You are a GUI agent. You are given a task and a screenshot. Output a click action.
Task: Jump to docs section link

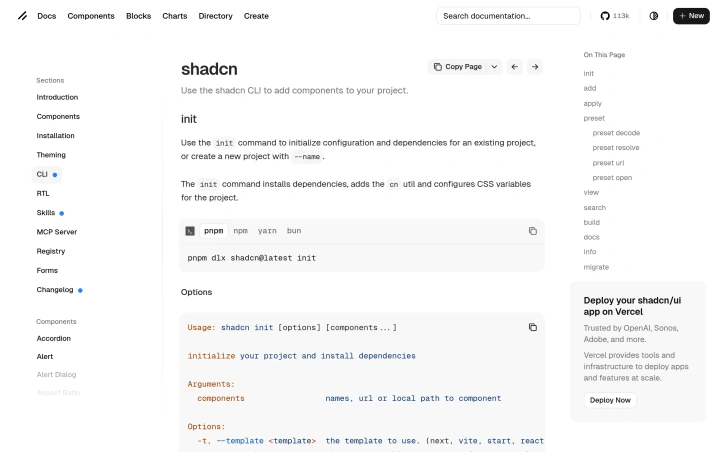click(x=591, y=237)
